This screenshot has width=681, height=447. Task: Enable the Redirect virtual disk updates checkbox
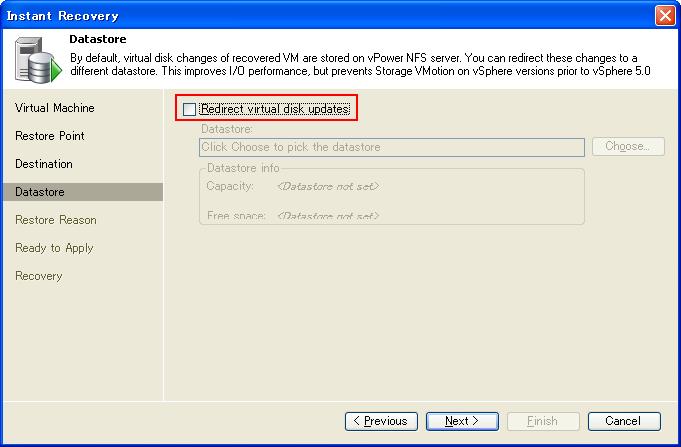point(189,109)
